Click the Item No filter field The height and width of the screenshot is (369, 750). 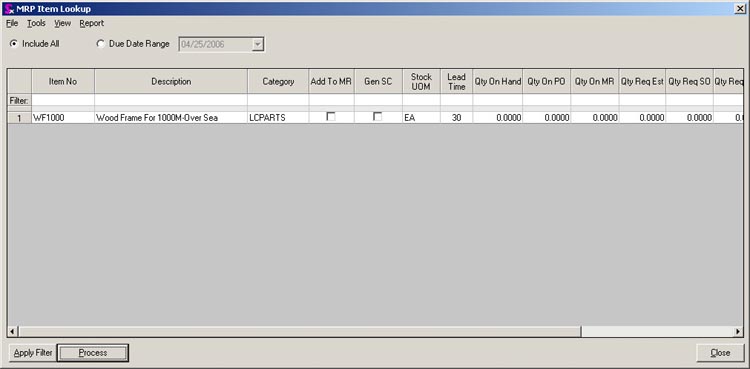coord(63,101)
